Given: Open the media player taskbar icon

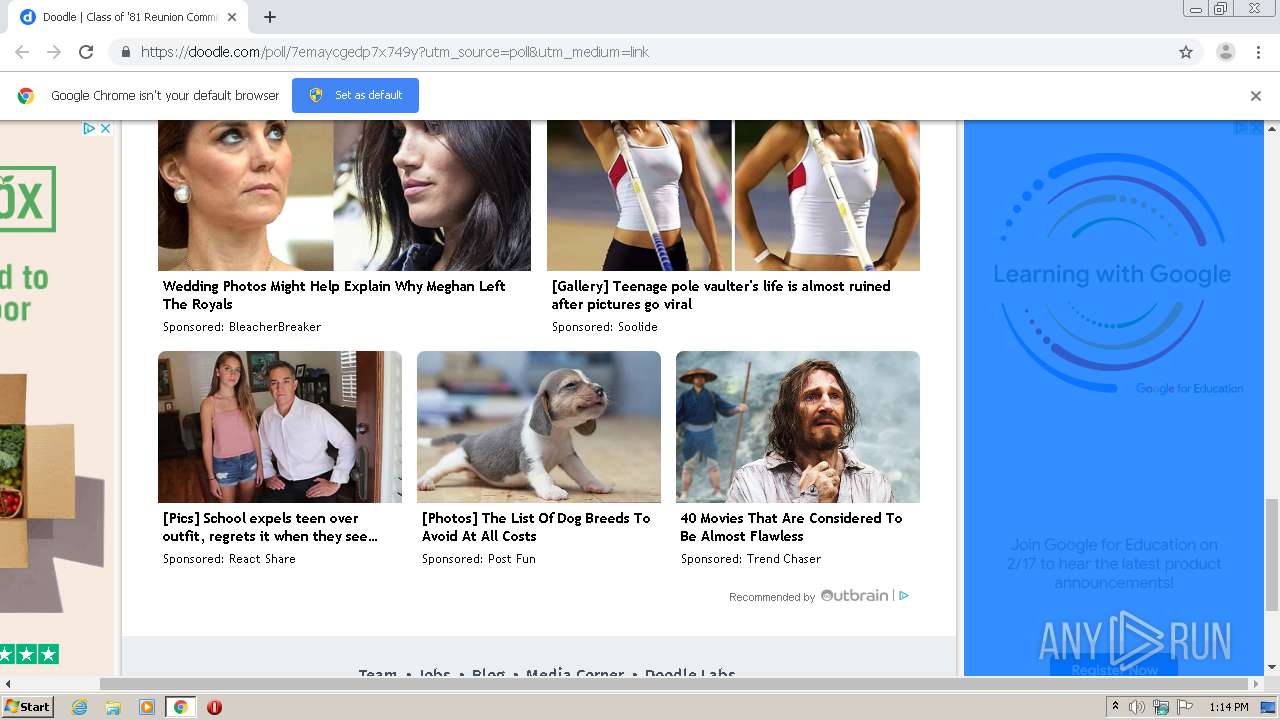Looking at the screenshot, I should [147, 707].
